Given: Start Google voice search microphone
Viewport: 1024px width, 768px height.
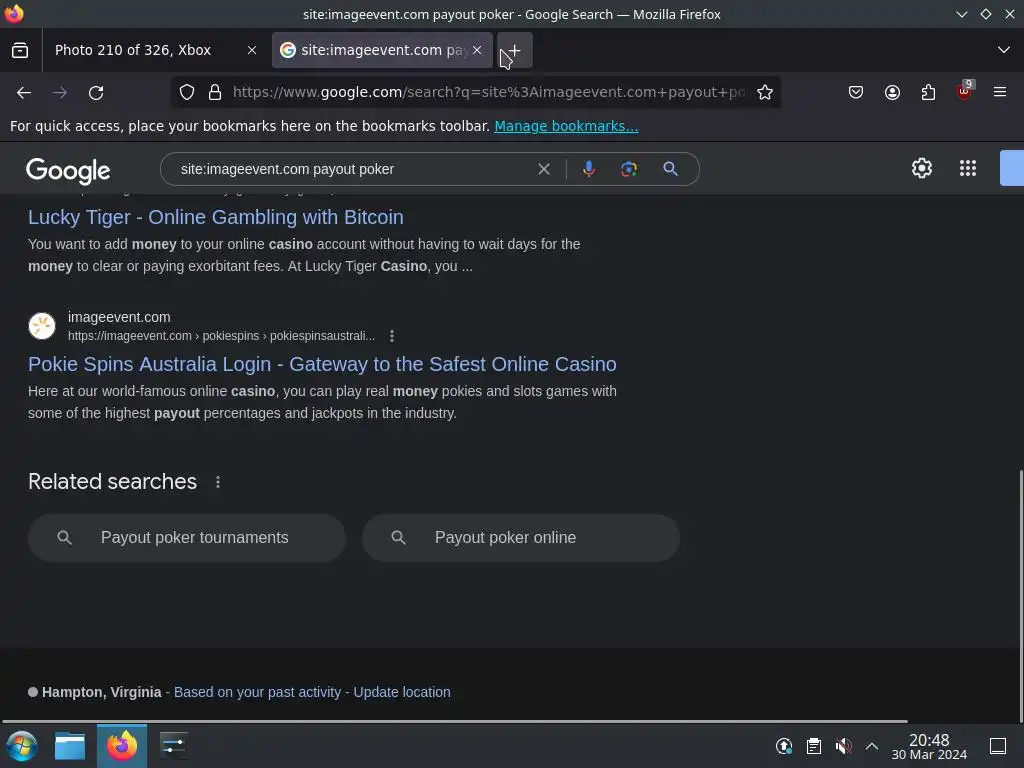Looking at the screenshot, I should click(588, 169).
